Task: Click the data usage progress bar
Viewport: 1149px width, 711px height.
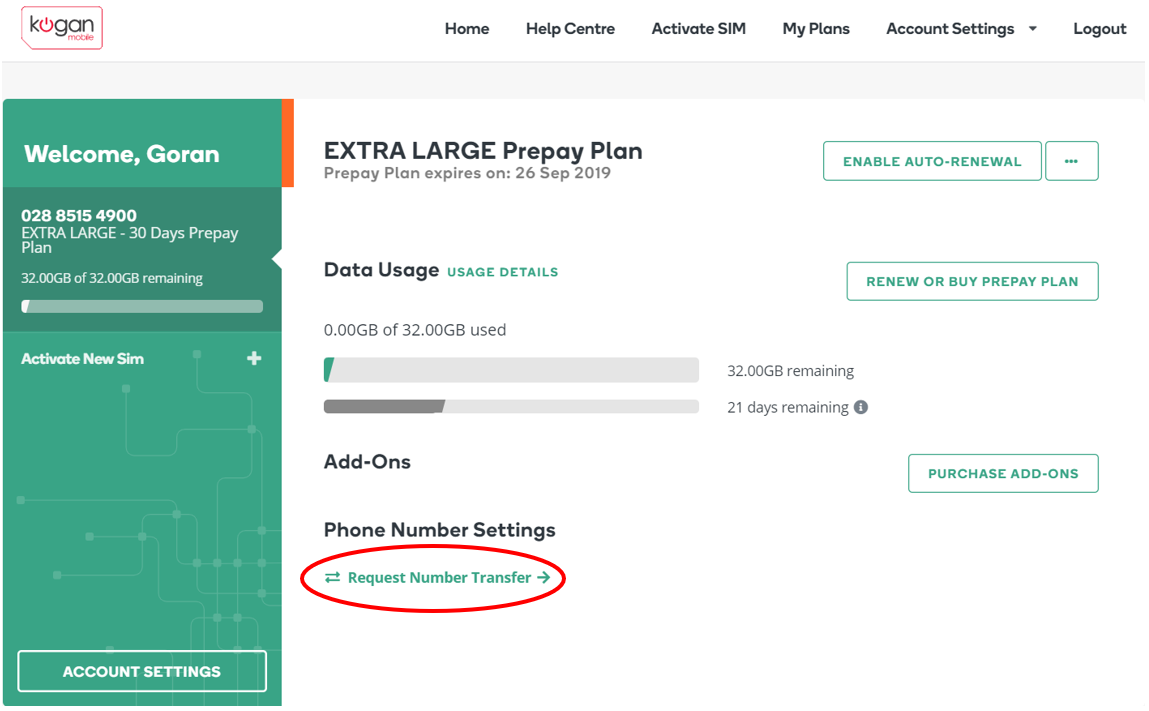Action: click(511, 370)
